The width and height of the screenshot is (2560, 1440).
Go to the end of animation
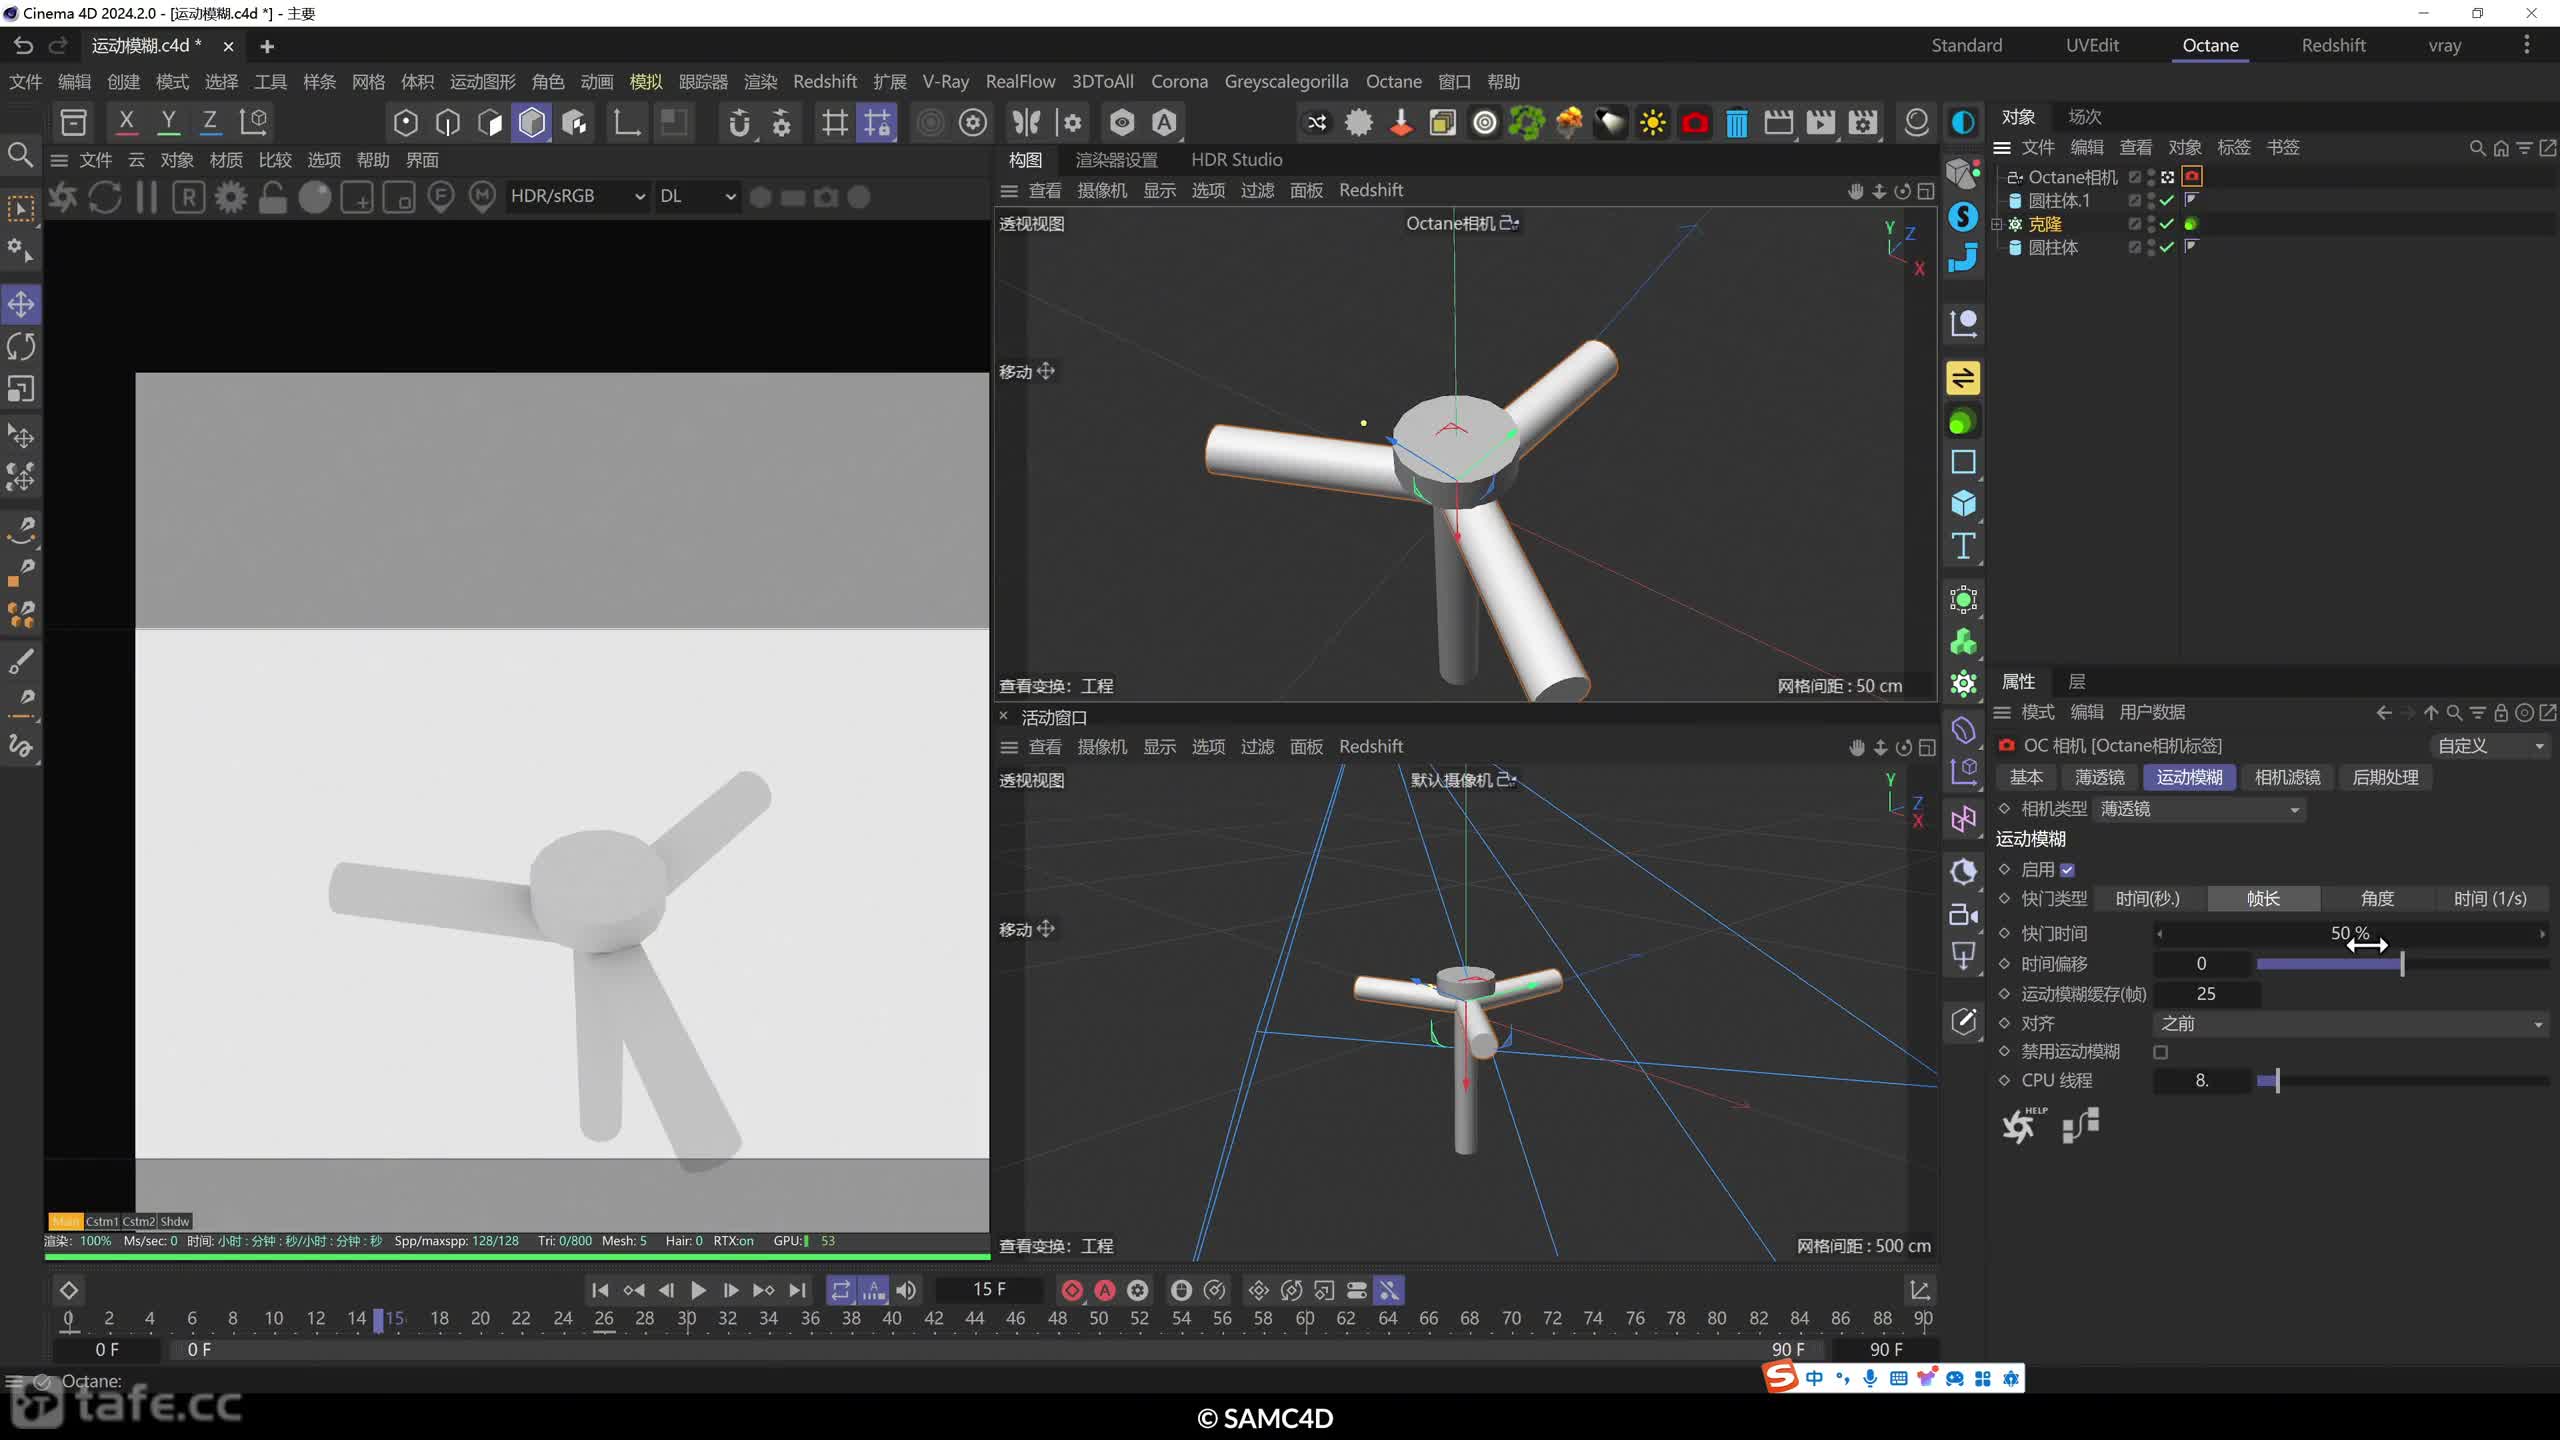click(797, 1290)
